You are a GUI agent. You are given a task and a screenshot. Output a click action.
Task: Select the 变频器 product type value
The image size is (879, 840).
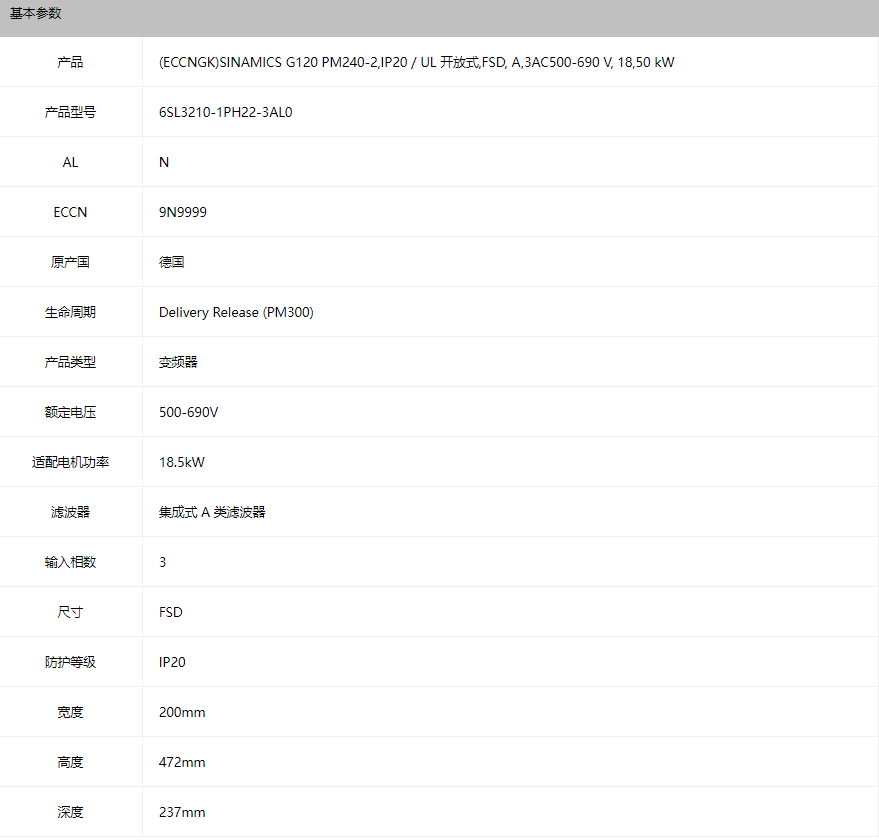(178, 362)
